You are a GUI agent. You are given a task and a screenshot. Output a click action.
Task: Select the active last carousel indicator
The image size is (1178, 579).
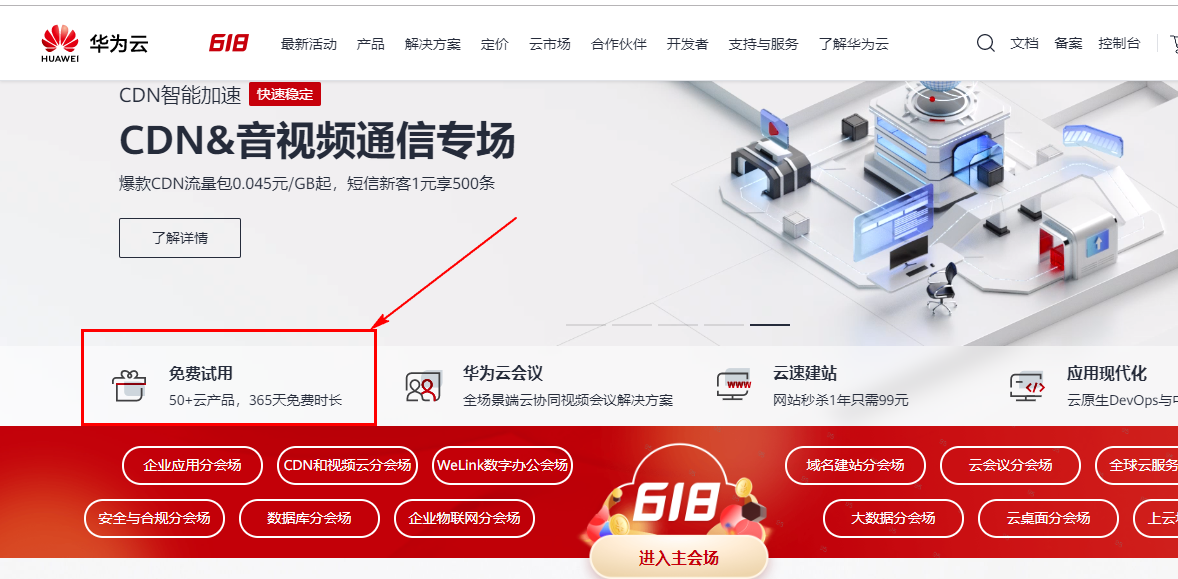[x=770, y=324]
